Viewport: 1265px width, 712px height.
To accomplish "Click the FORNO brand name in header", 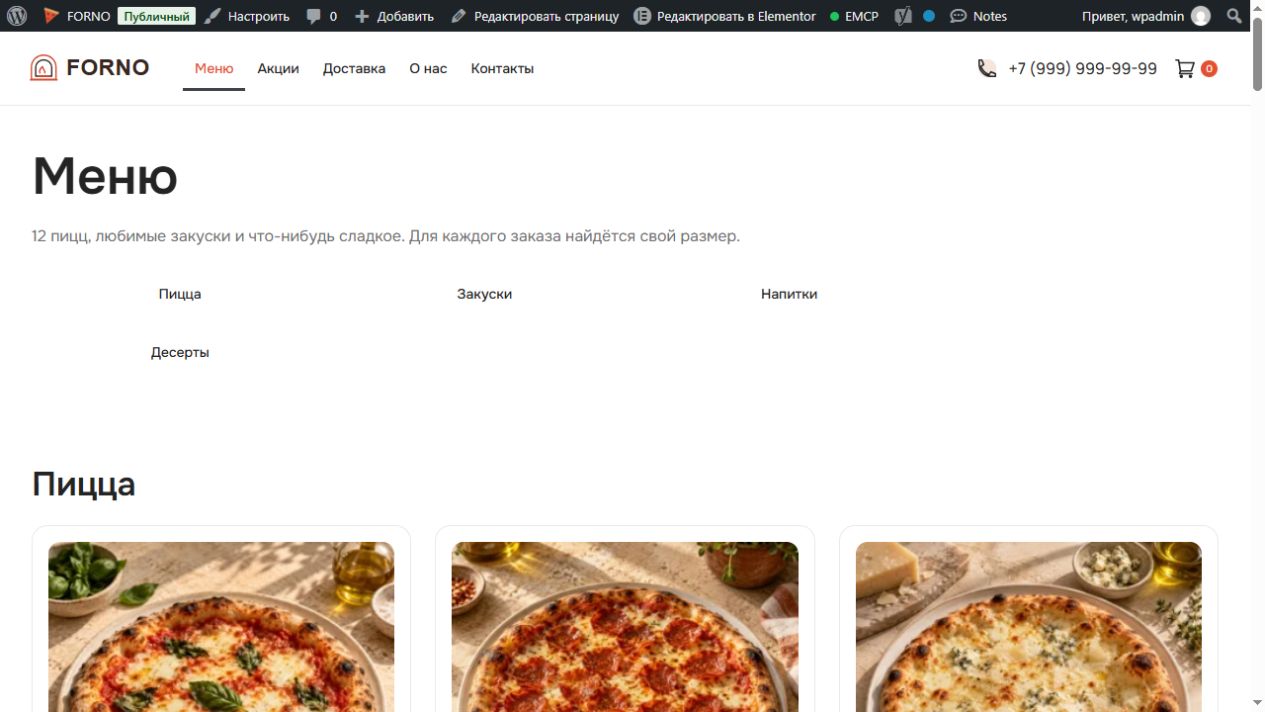I will (x=108, y=68).
